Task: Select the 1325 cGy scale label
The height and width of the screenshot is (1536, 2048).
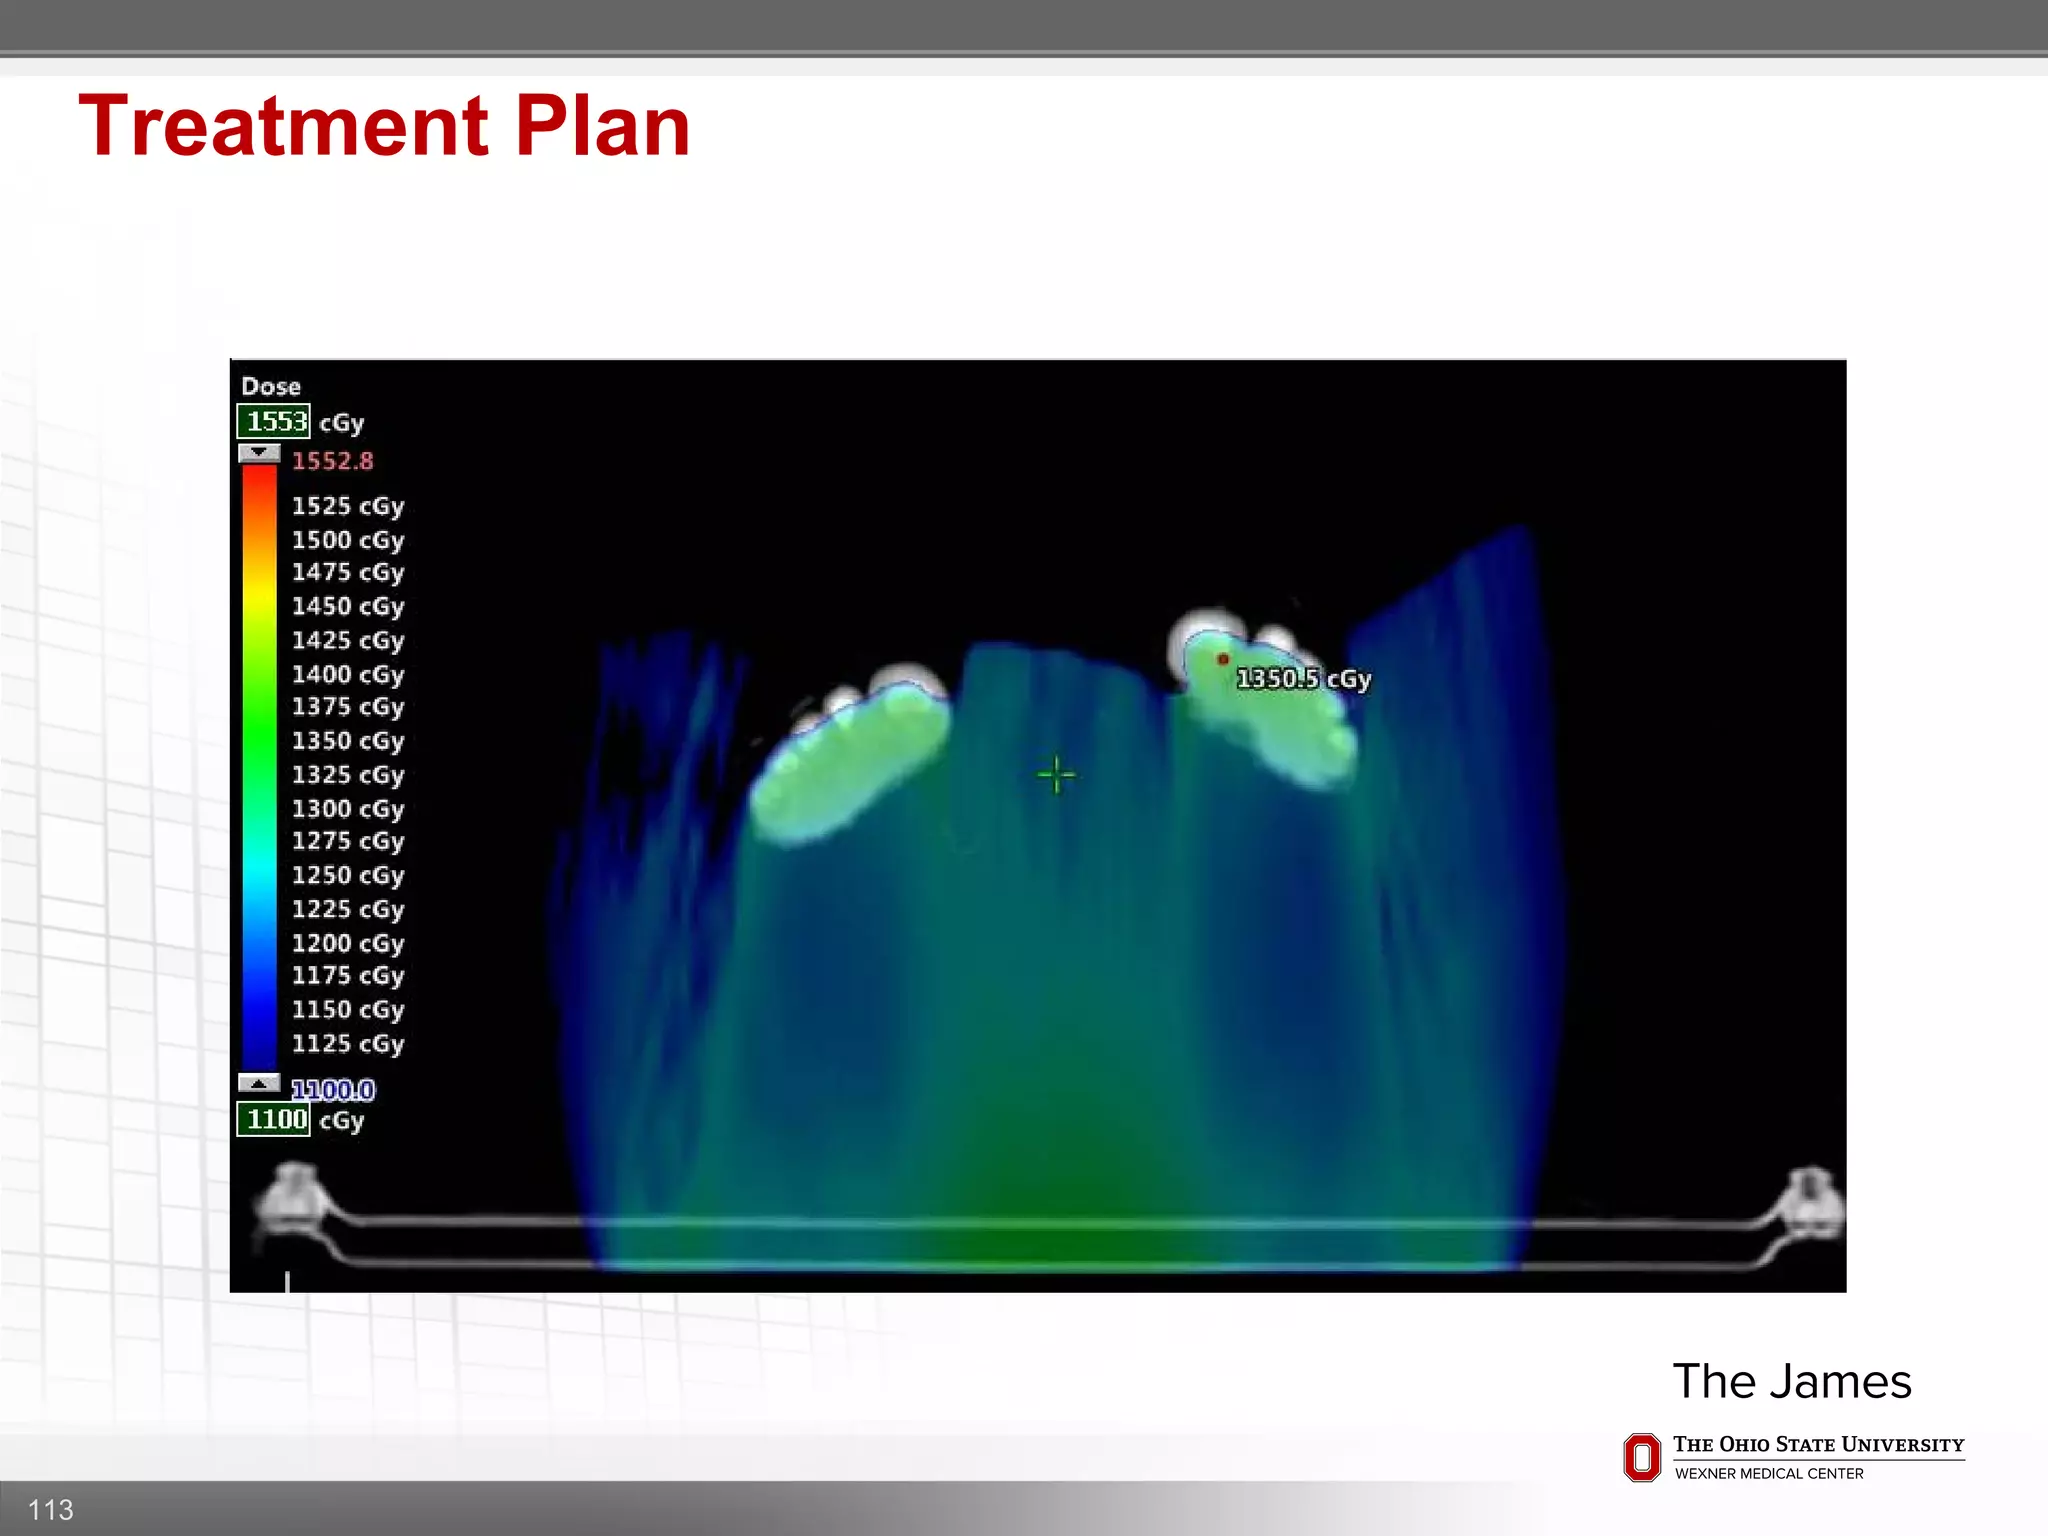Action: tap(348, 774)
